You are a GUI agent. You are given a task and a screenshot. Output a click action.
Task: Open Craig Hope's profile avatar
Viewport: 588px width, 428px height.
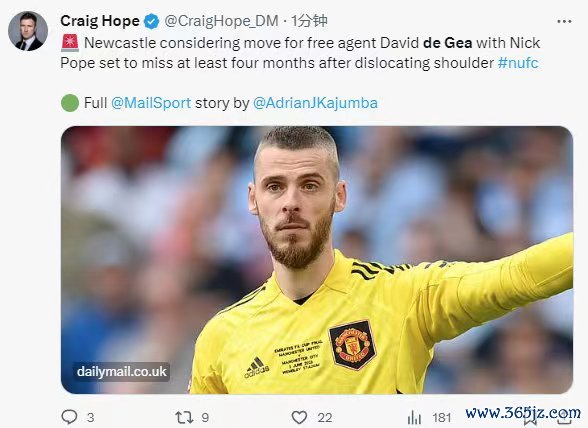pyautogui.click(x=28, y=31)
